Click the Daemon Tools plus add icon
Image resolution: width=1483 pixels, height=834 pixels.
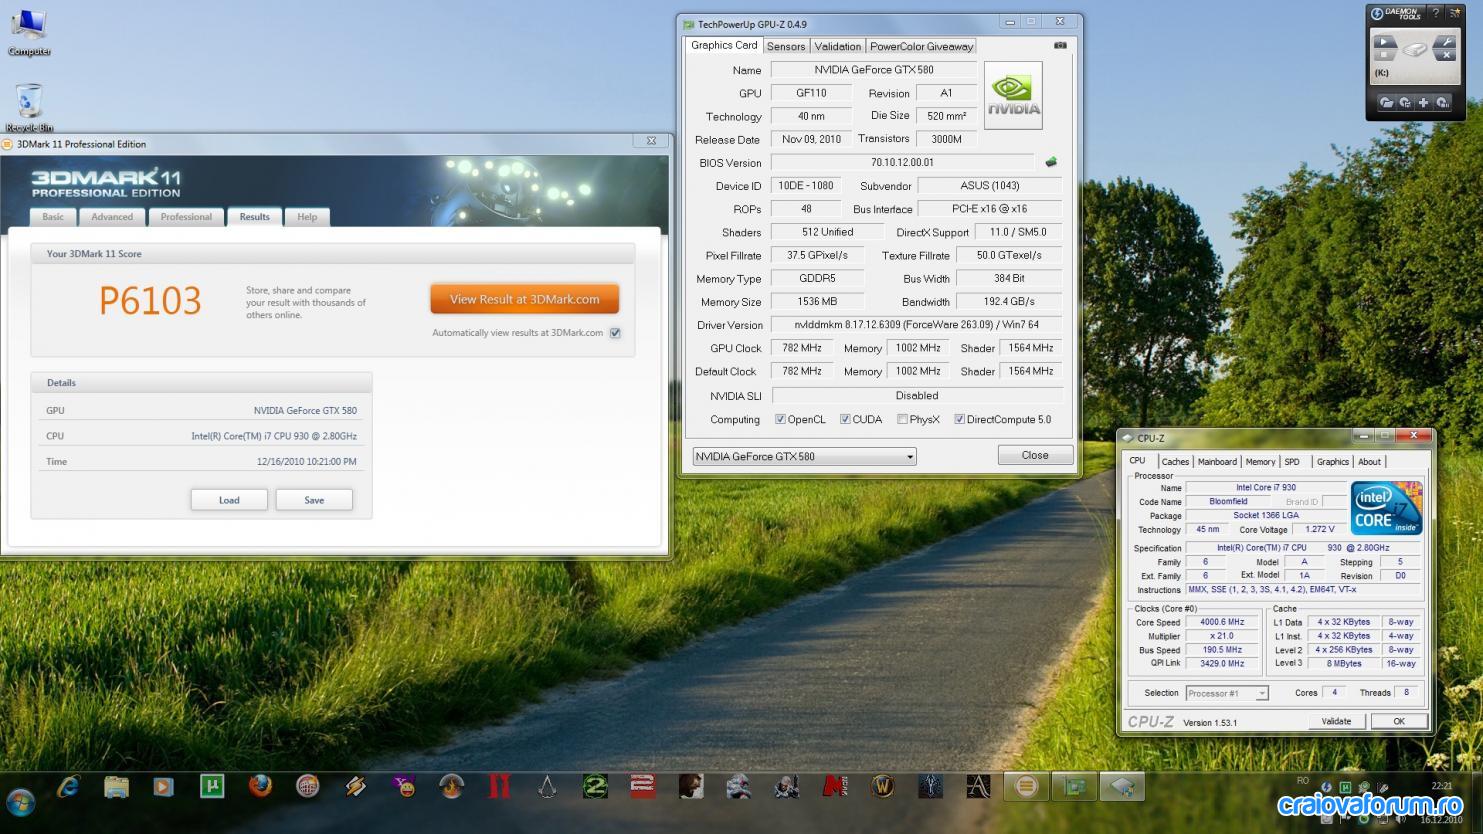[1423, 102]
